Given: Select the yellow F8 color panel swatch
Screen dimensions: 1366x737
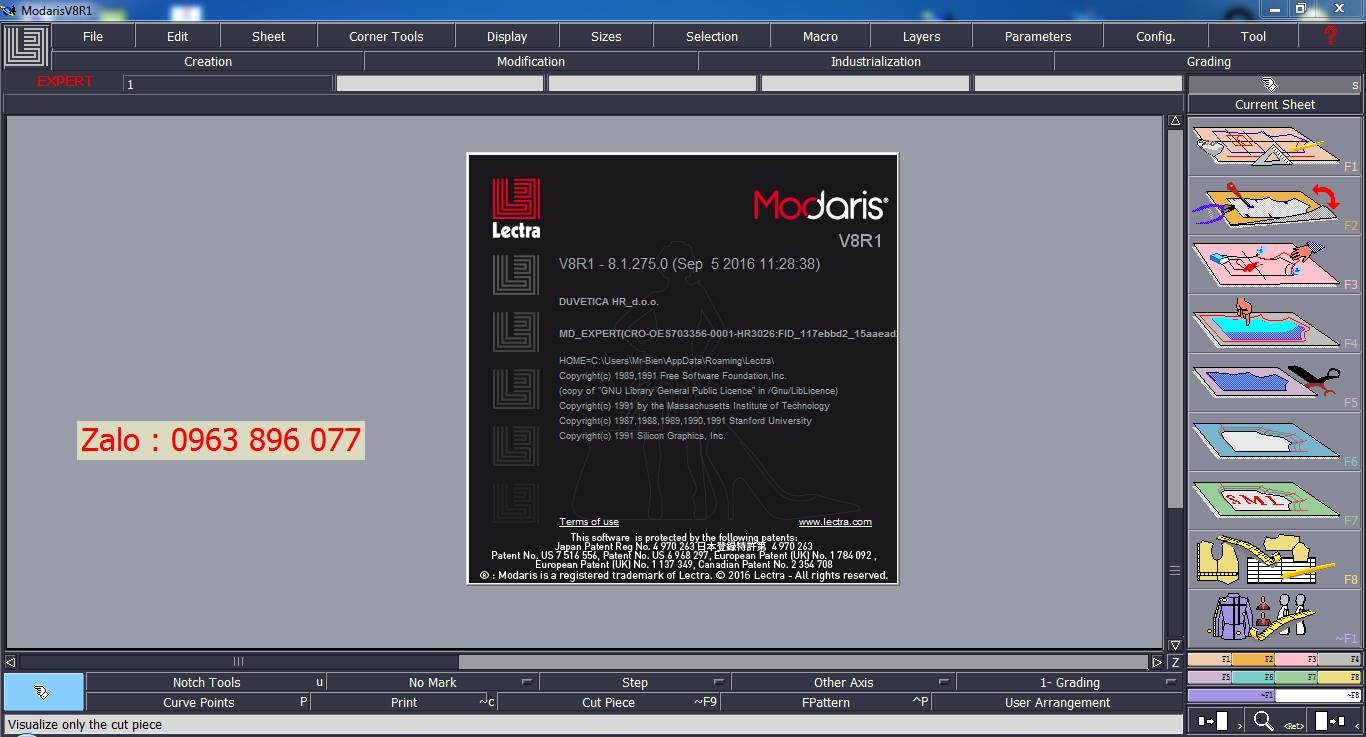Looking at the screenshot, I should (x=1339, y=677).
